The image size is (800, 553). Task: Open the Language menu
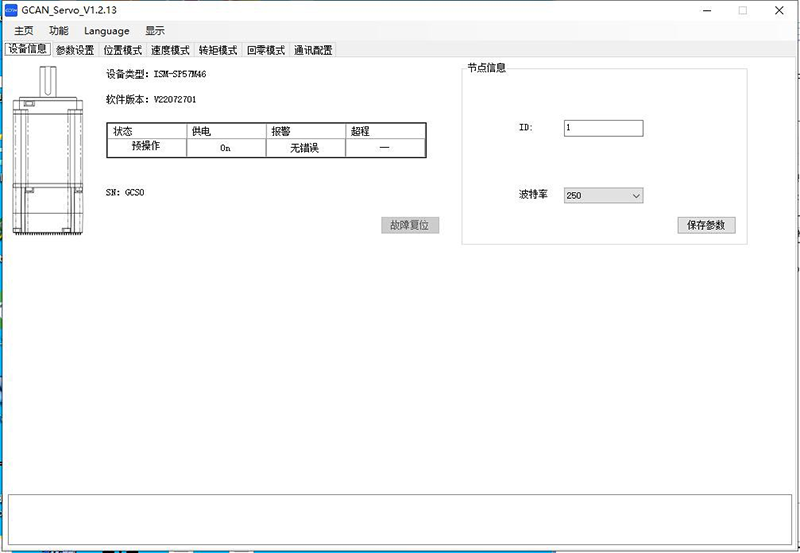coord(106,31)
